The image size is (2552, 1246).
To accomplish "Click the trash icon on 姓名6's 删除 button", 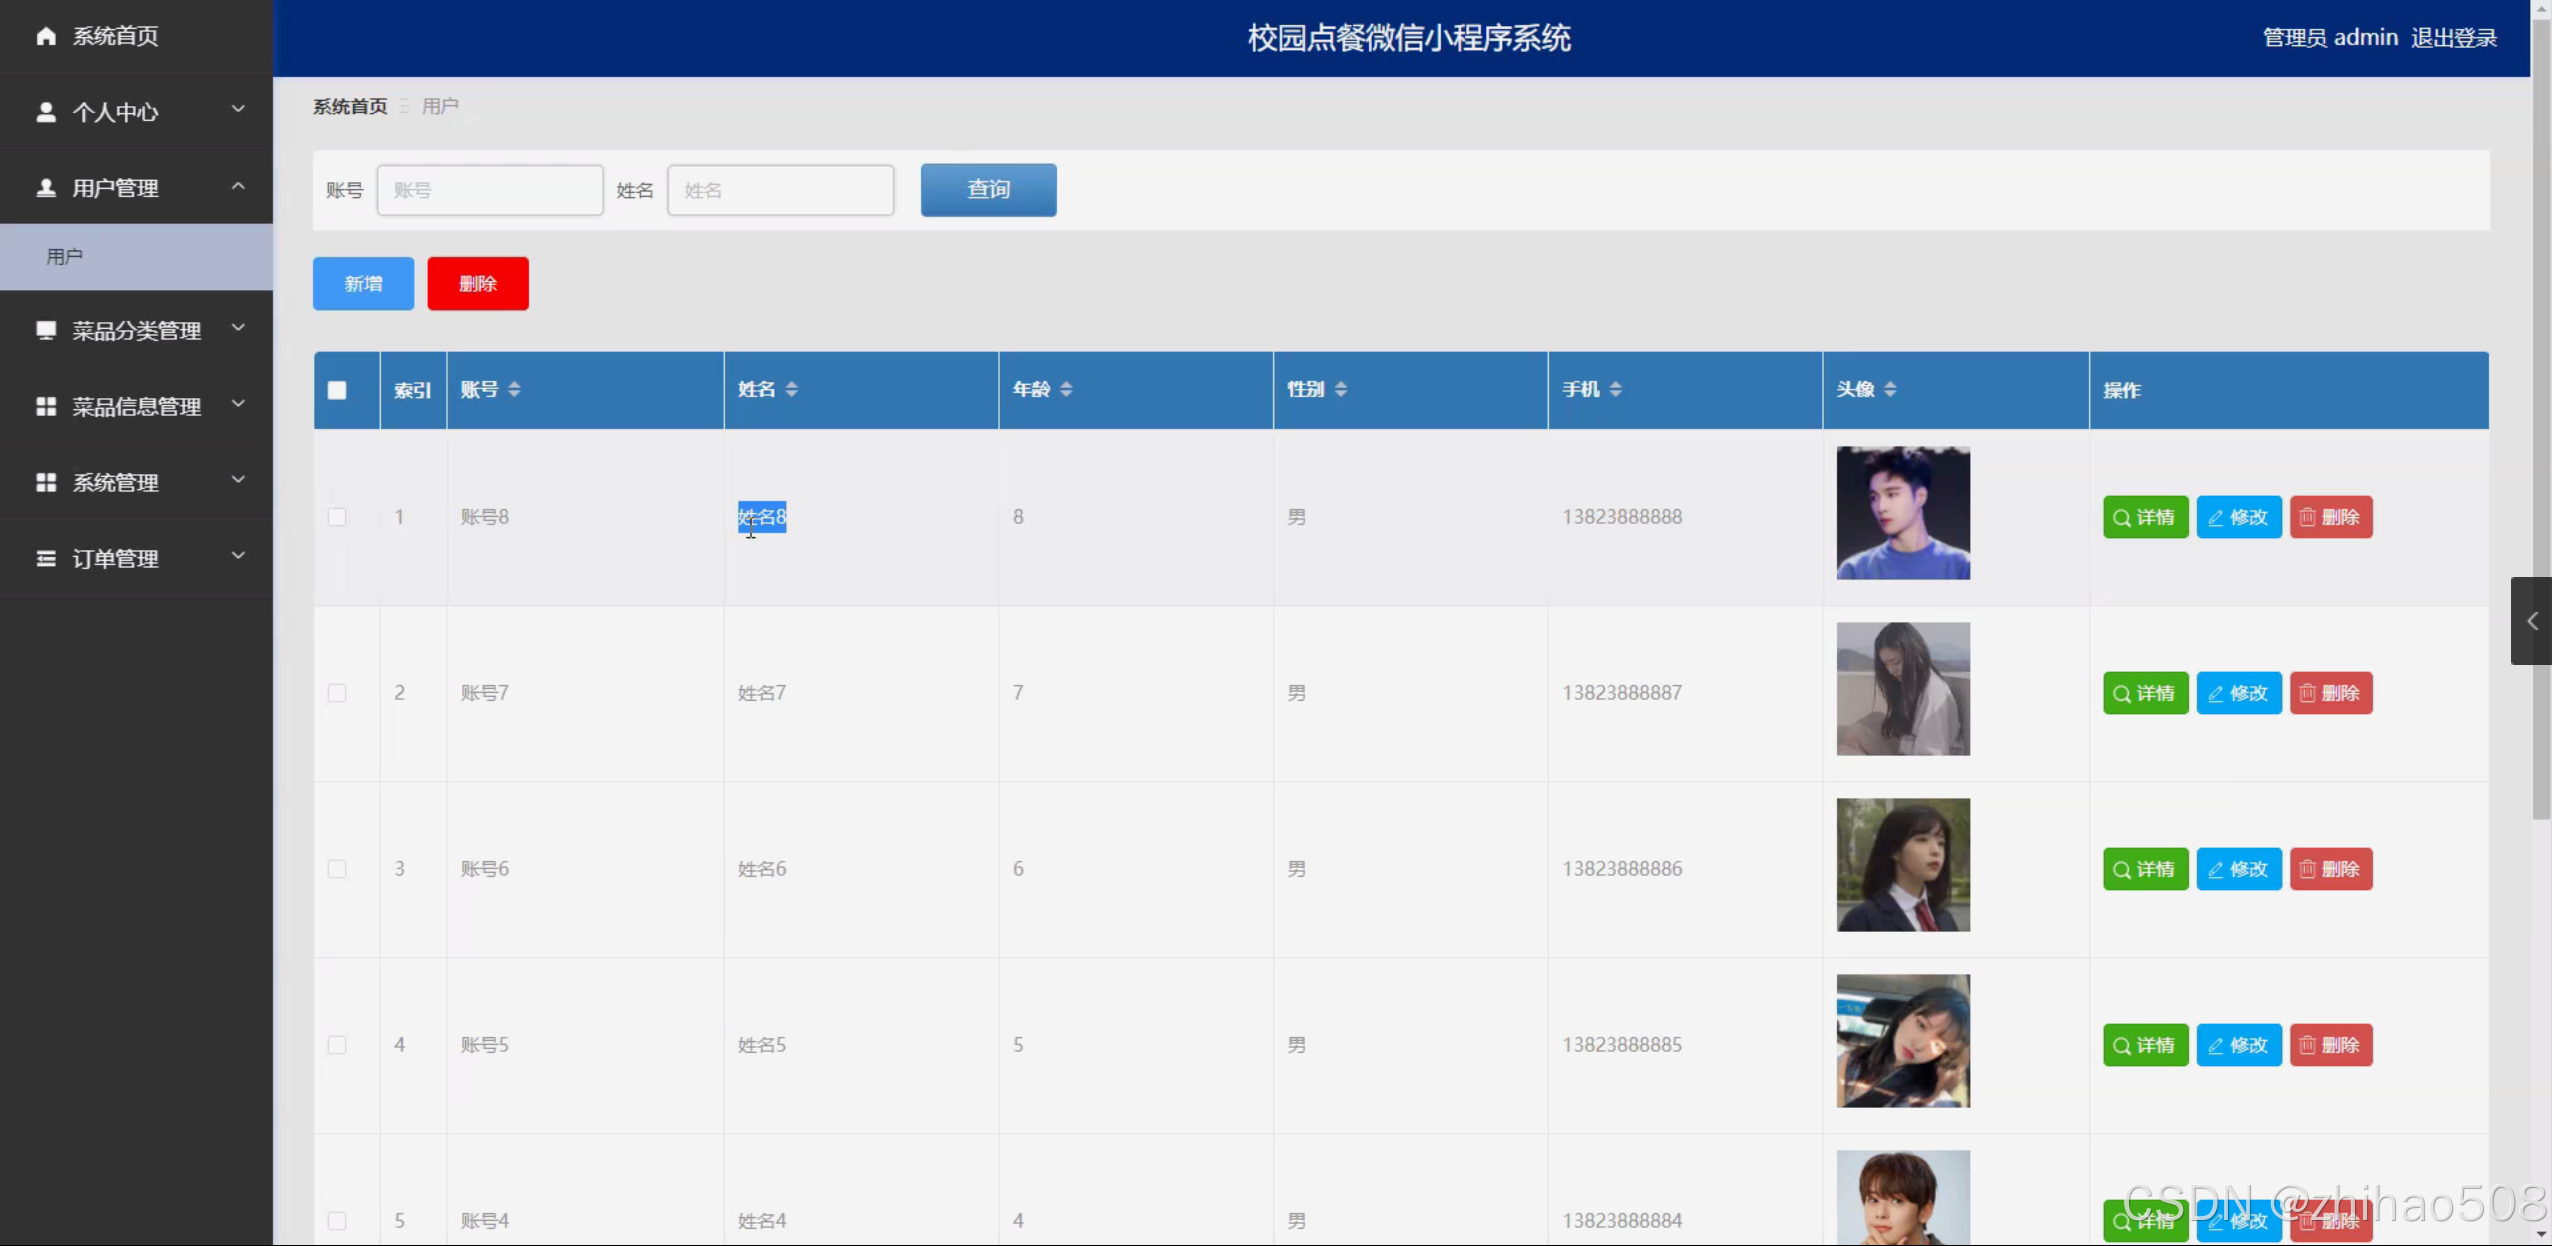I will tap(2309, 868).
